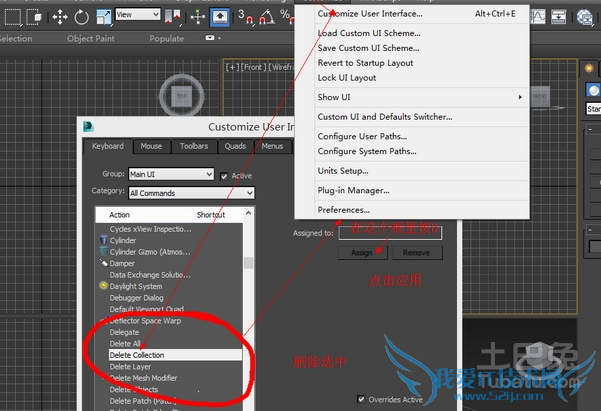Select the Debugger Dialog action
The height and width of the screenshot is (411, 601).
(x=136, y=298)
